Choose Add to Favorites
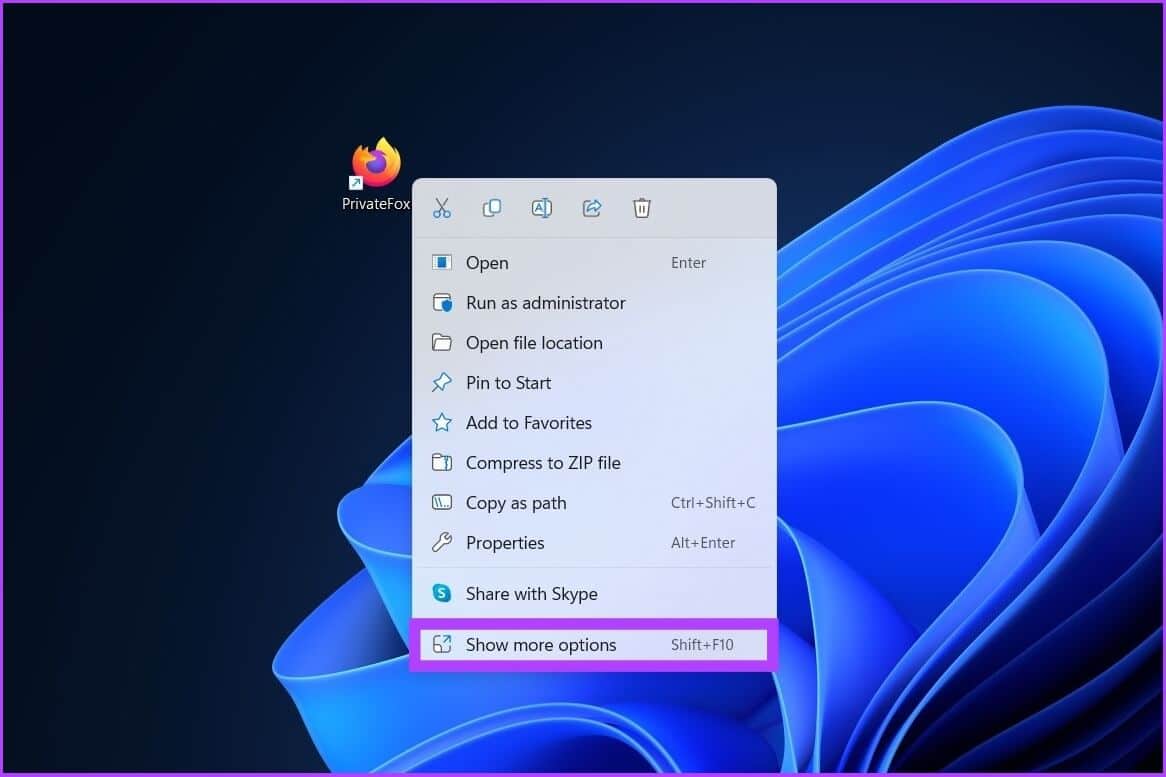This screenshot has width=1166, height=777. point(594,423)
